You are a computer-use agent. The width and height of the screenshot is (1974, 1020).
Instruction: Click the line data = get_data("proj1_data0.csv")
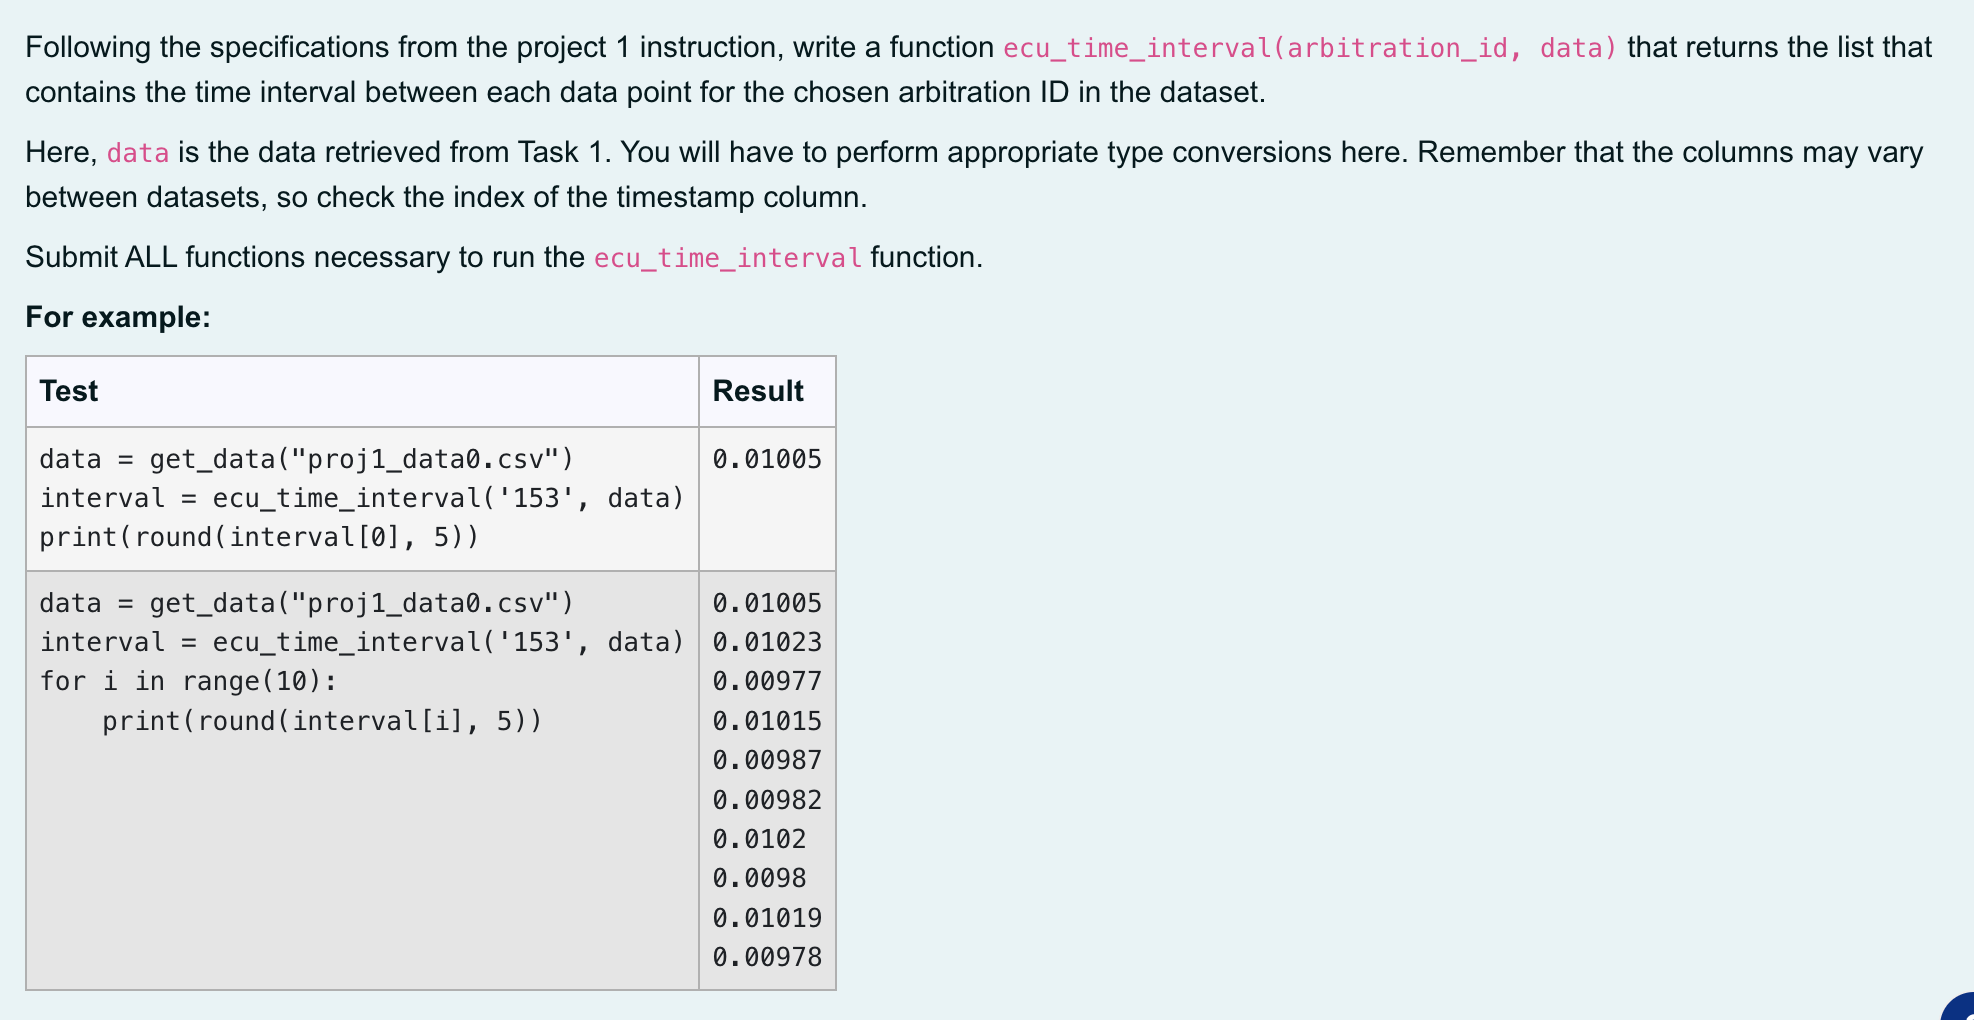(x=306, y=459)
